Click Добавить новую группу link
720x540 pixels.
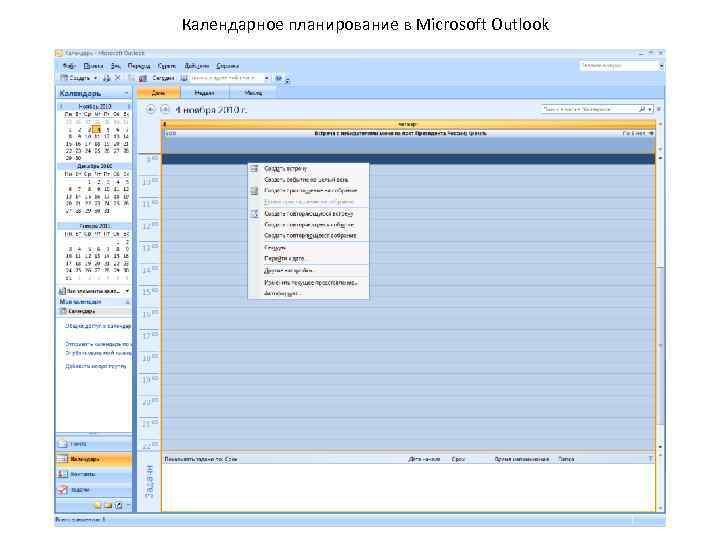click(x=96, y=366)
